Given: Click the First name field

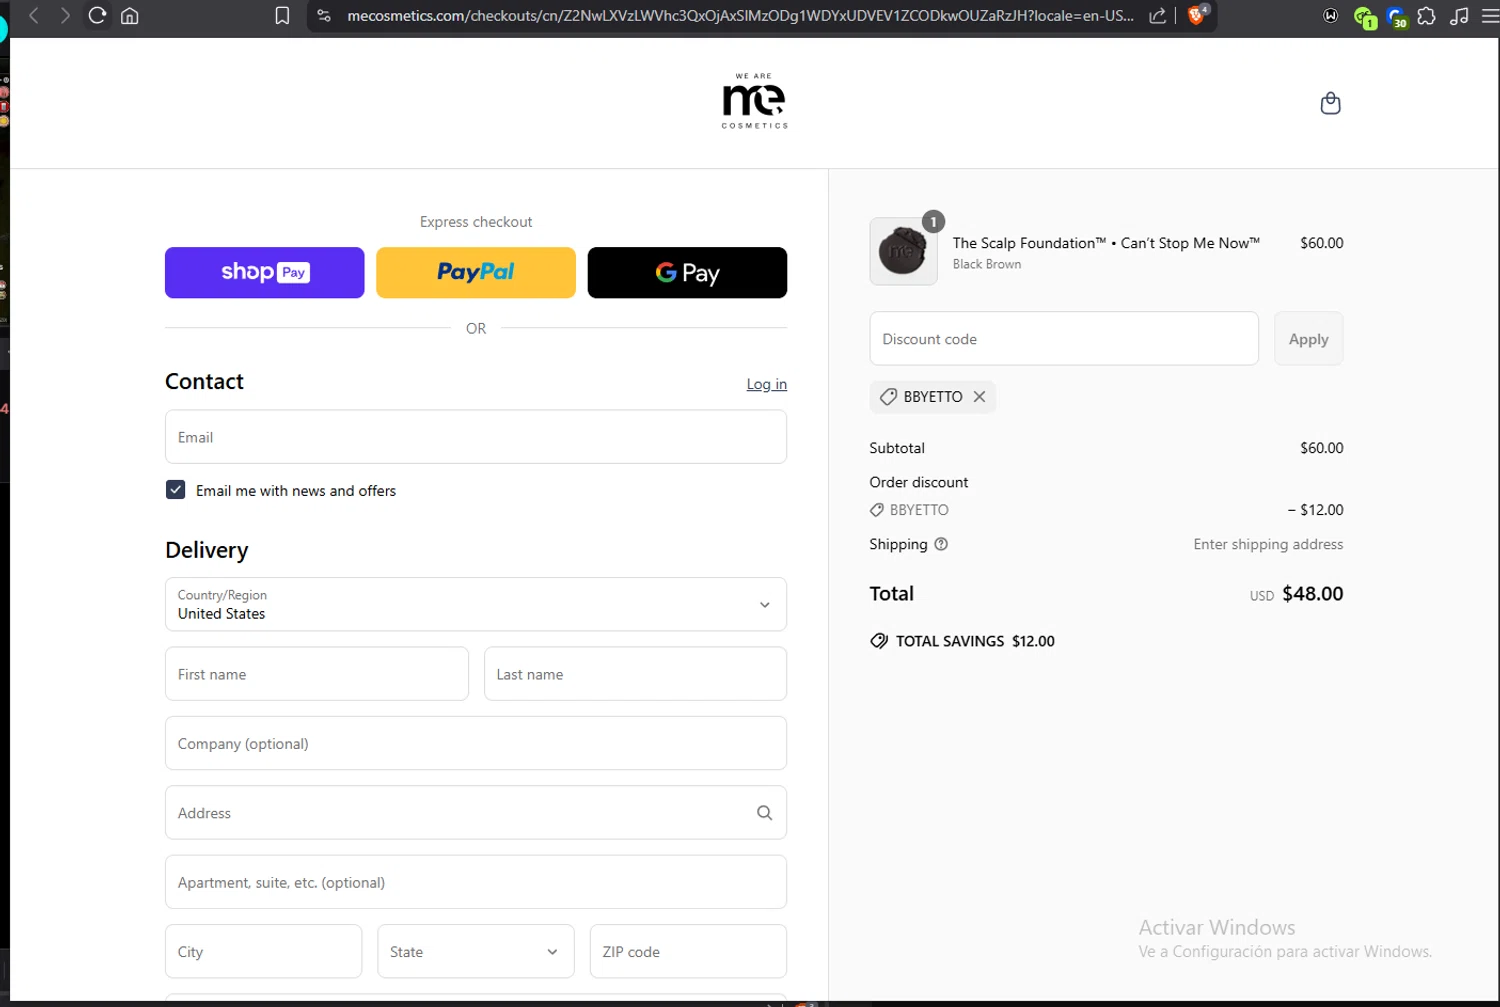Looking at the screenshot, I should [x=317, y=674].
